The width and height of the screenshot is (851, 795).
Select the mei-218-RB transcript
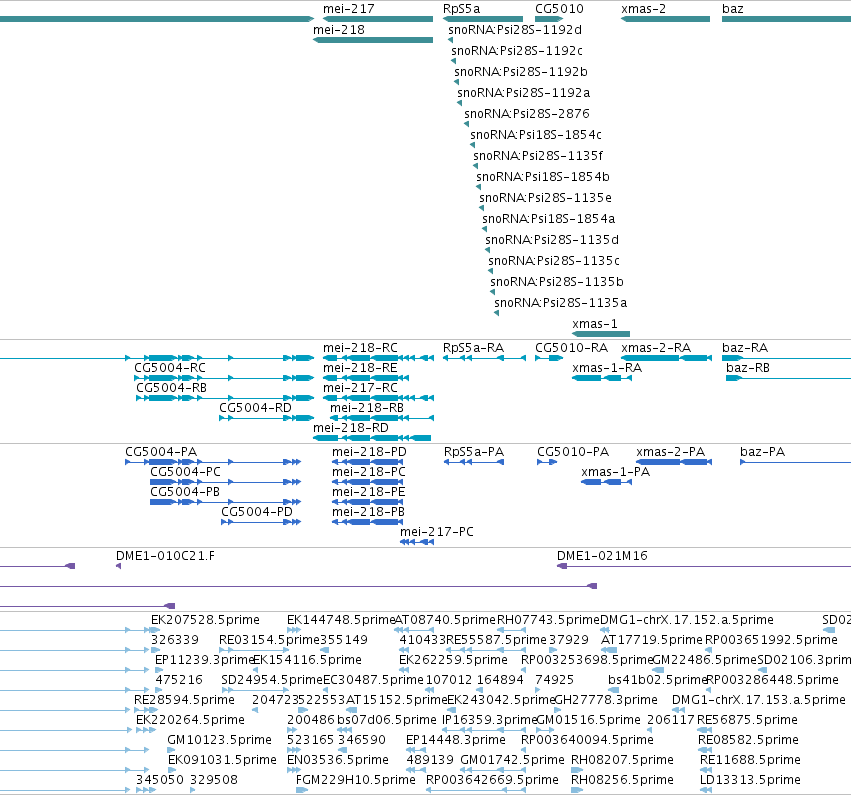(x=382, y=418)
